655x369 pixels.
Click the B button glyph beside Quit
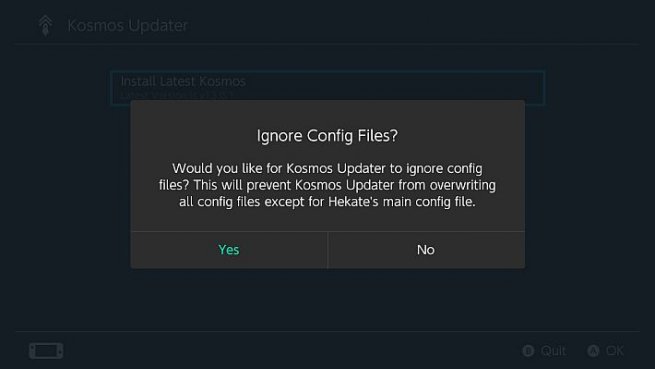coord(528,351)
